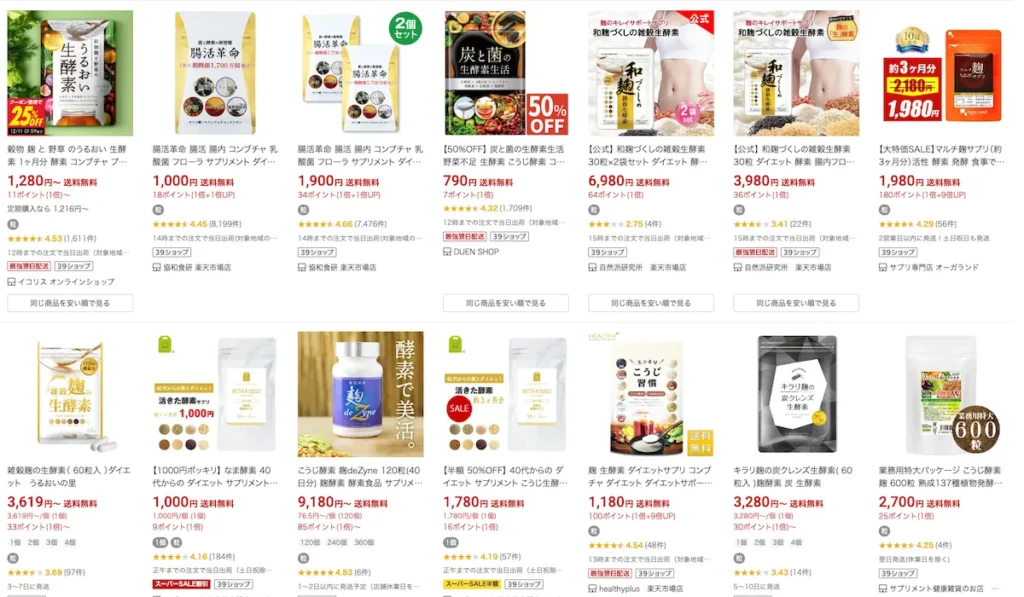Open the うるおい生酵素 25%OFF product image
1024x597 pixels.
[70, 73]
